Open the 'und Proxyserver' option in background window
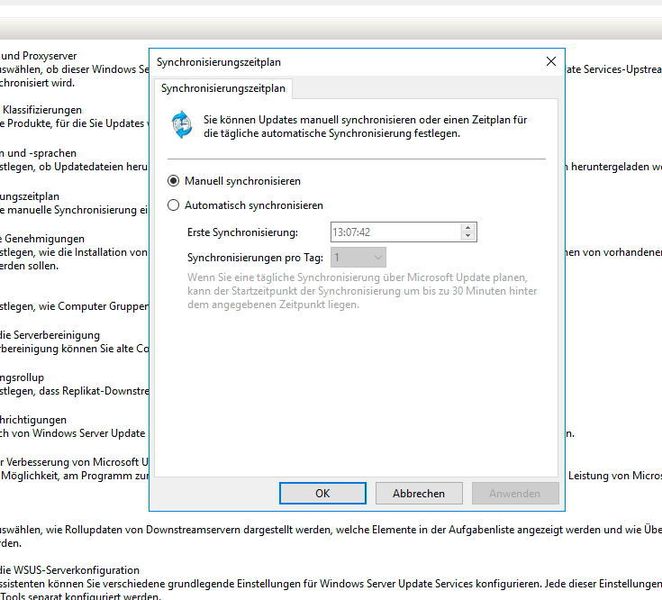This screenshot has height=600, width=662. coord(38,56)
